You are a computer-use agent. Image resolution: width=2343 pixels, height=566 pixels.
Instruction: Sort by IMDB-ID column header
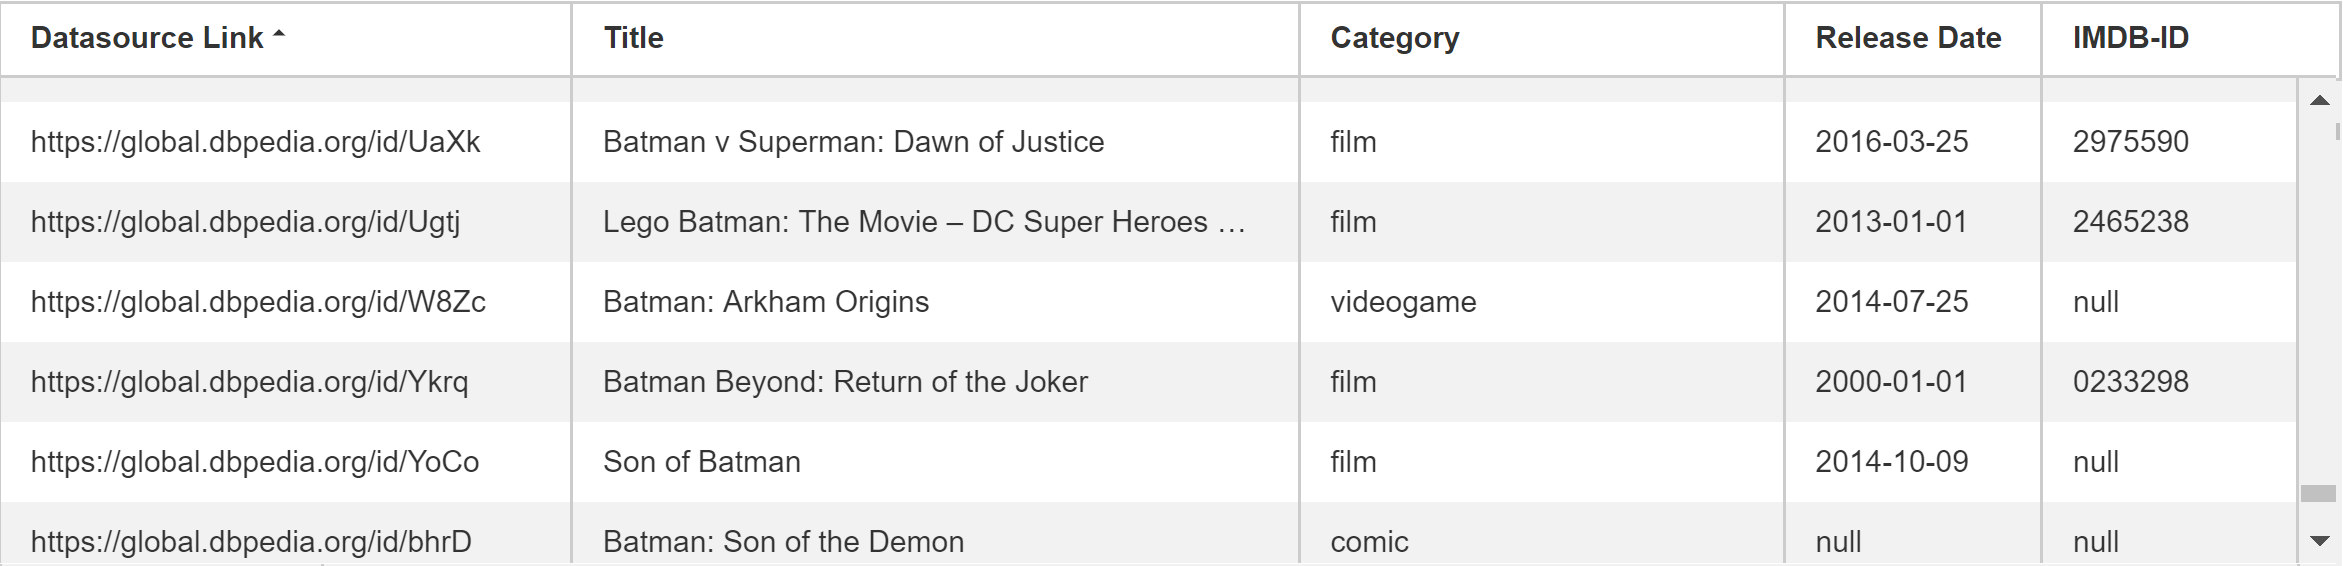[x=2130, y=38]
